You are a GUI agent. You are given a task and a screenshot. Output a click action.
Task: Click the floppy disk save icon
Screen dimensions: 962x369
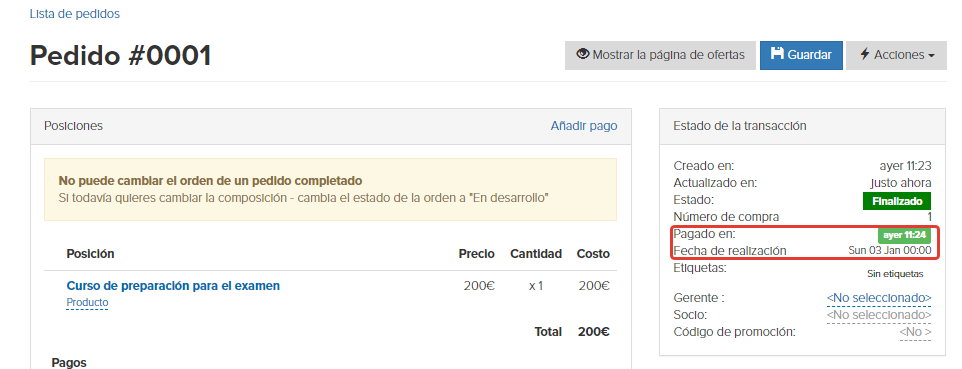coord(777,54)
